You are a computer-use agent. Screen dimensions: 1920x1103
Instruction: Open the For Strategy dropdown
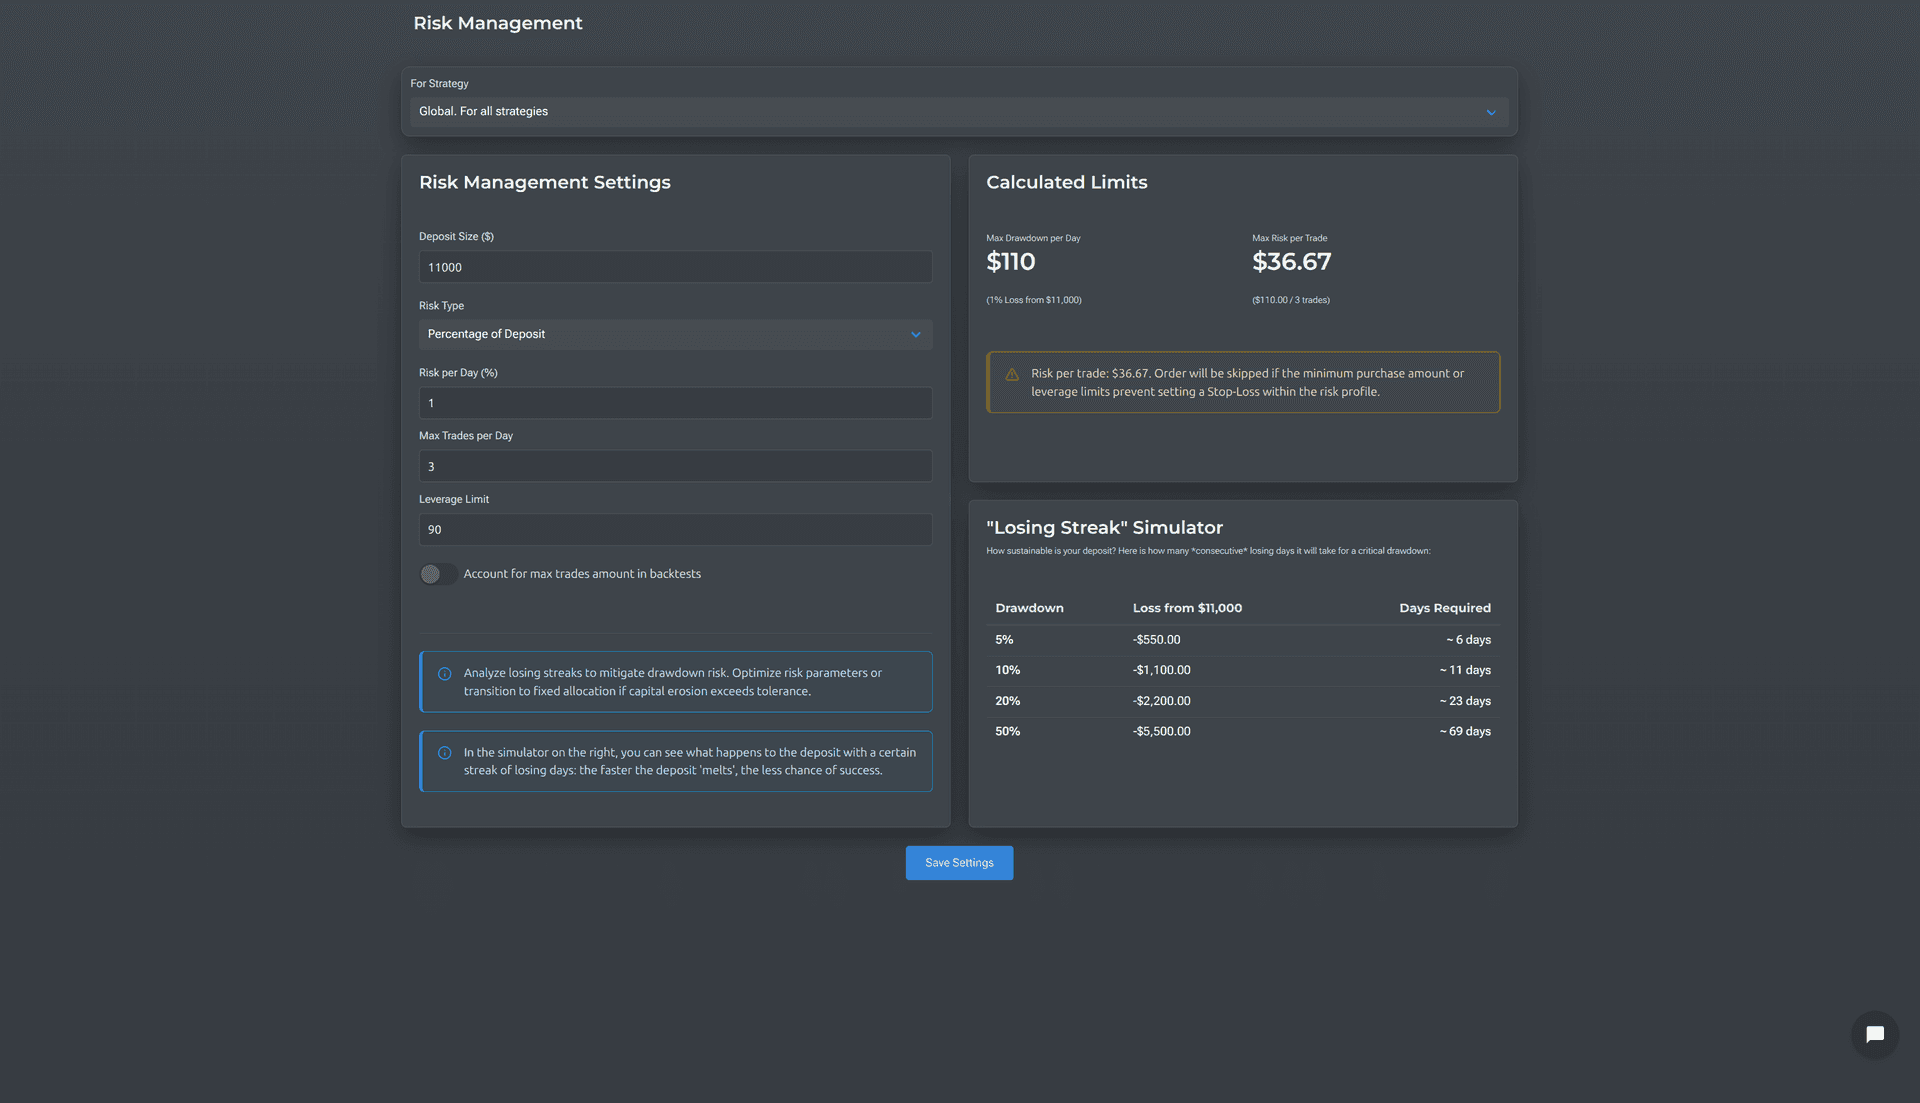(959, 112)
